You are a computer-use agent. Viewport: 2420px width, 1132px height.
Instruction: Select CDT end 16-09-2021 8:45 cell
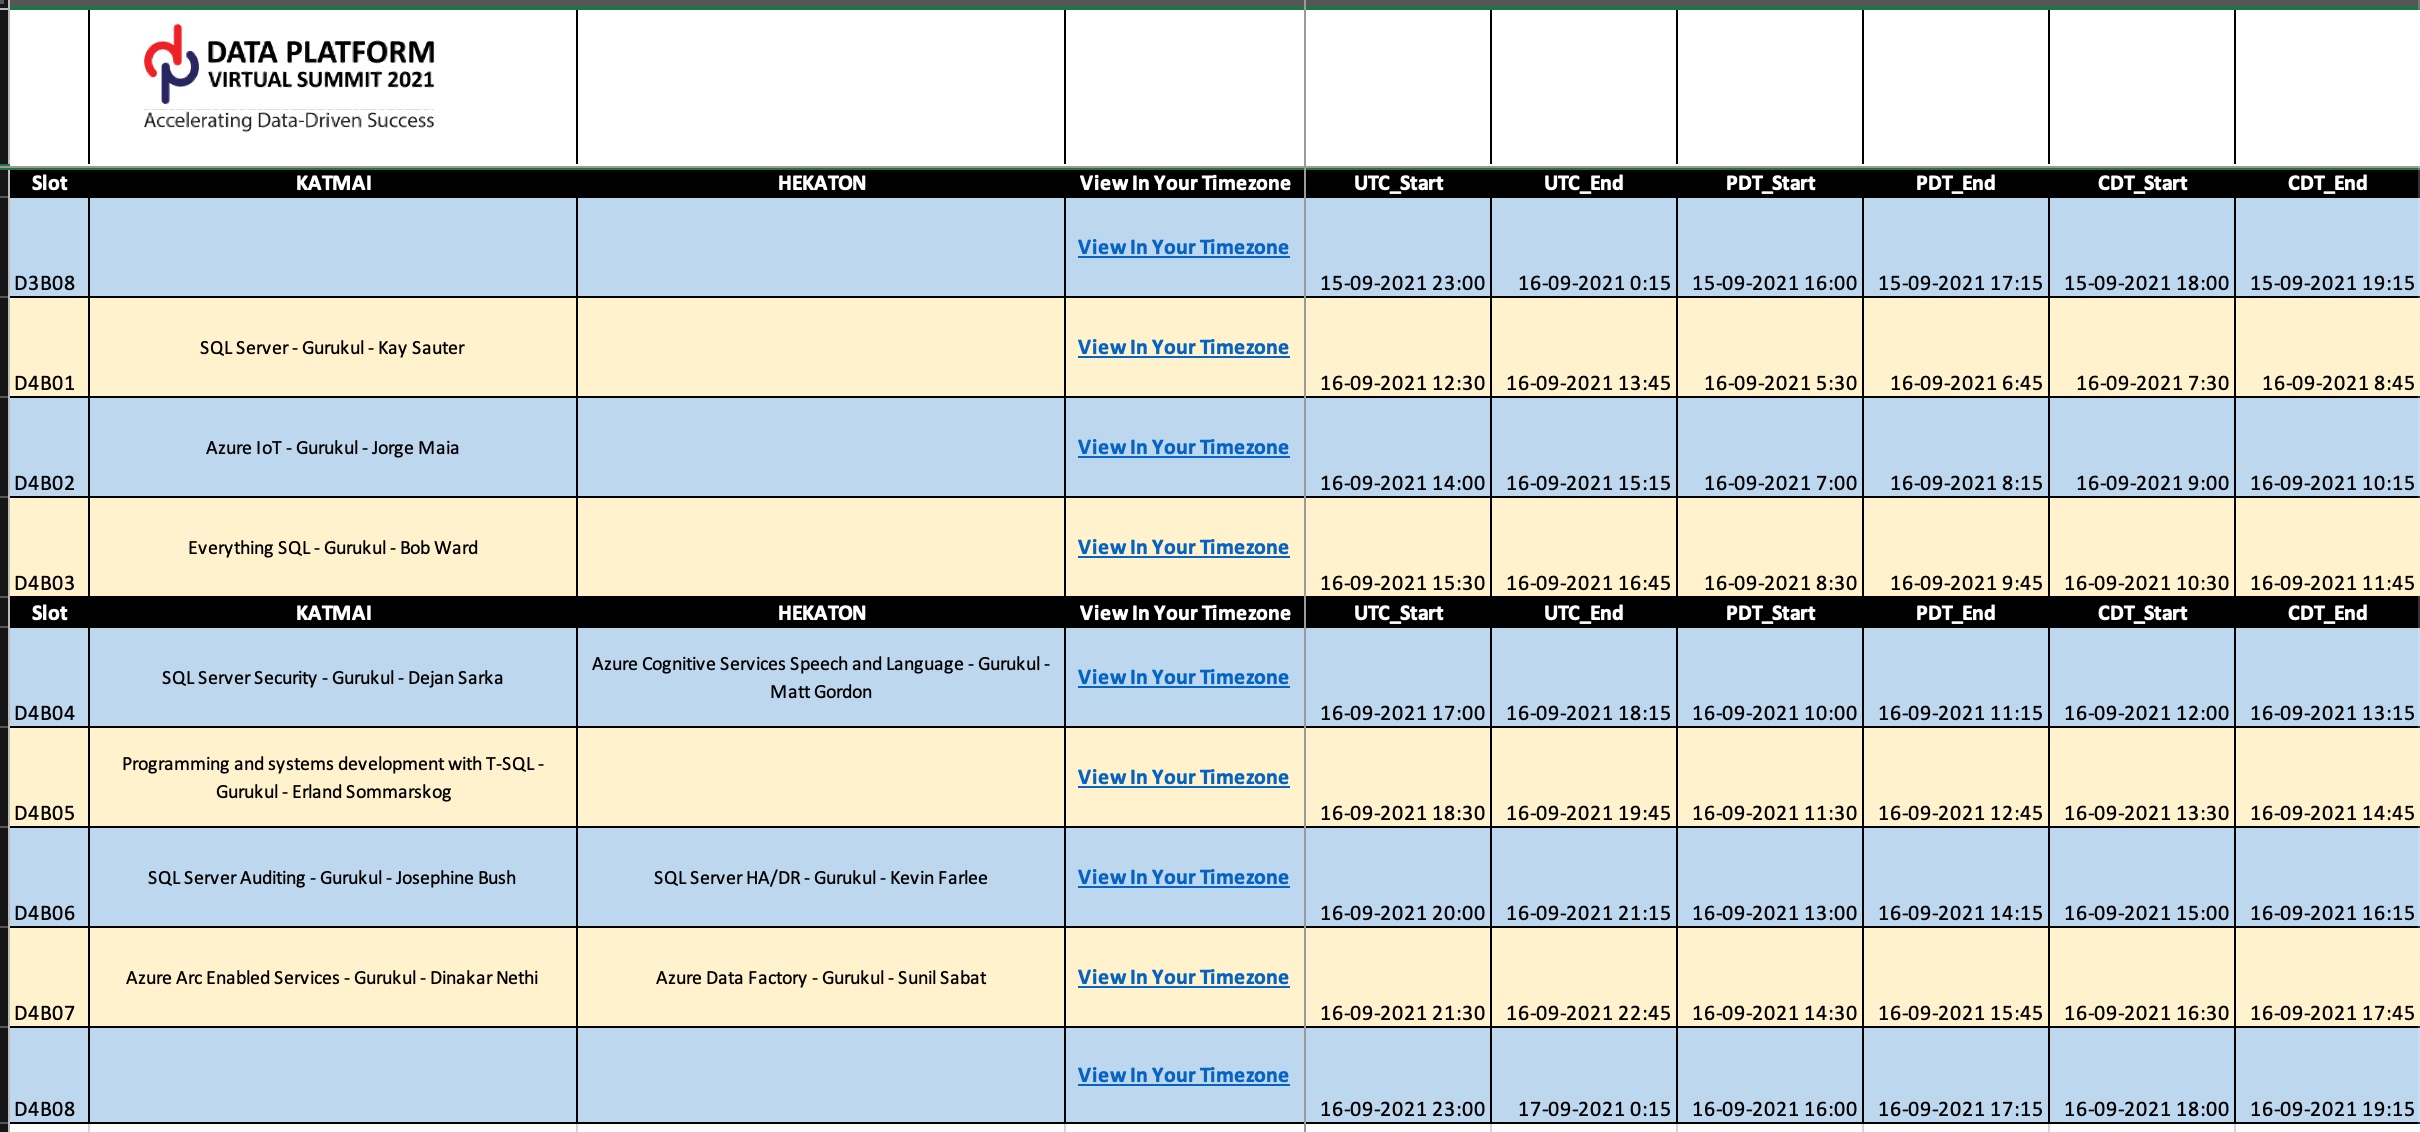click(2328, 347)
